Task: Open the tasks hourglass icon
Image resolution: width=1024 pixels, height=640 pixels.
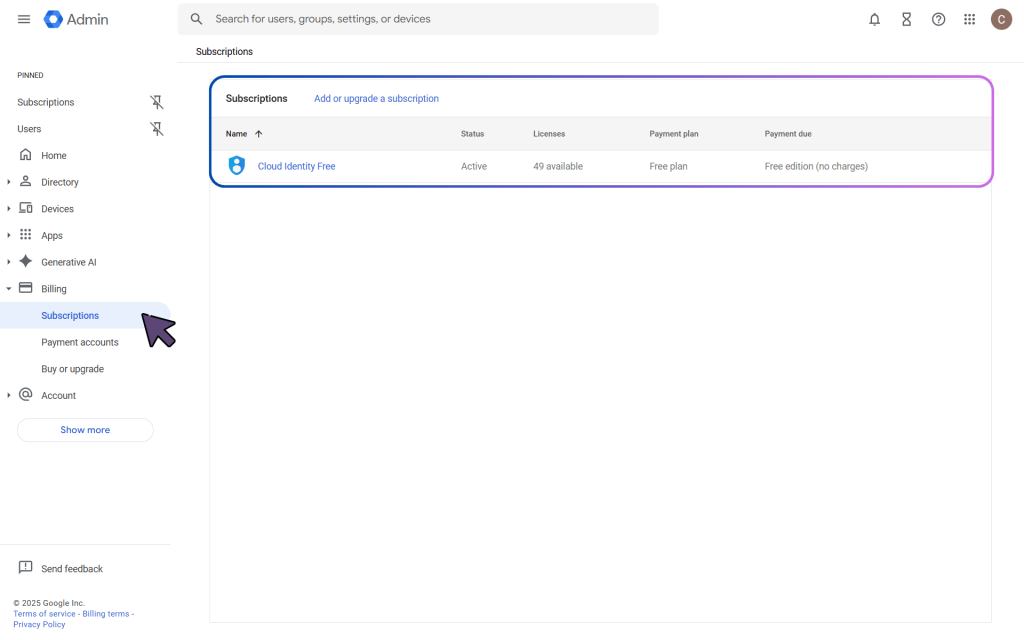Action: pyautogui.click(x=906, y=20)
